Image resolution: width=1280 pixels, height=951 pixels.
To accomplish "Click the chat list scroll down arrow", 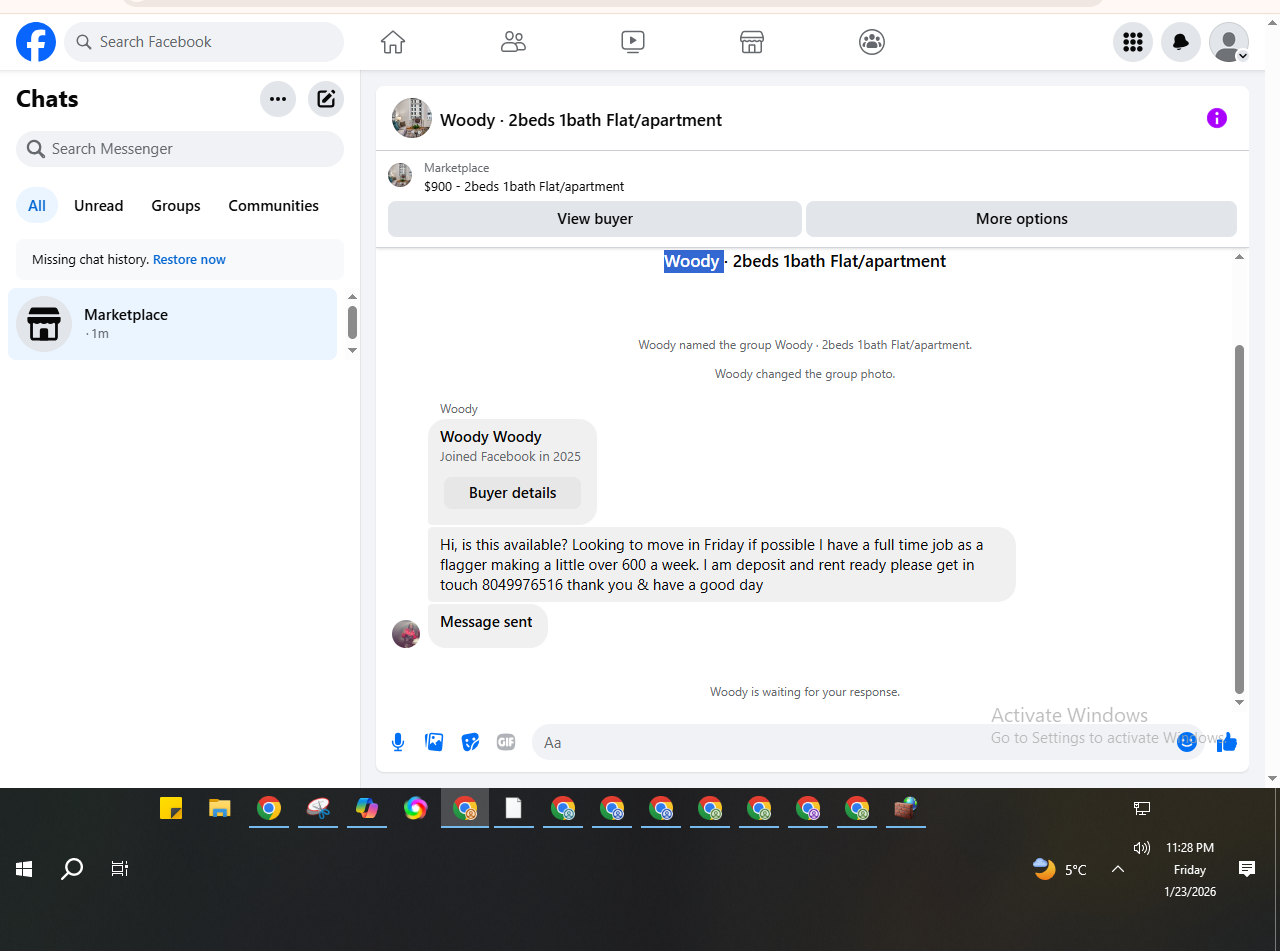I will pyautogui.click(x=352, y=350).
